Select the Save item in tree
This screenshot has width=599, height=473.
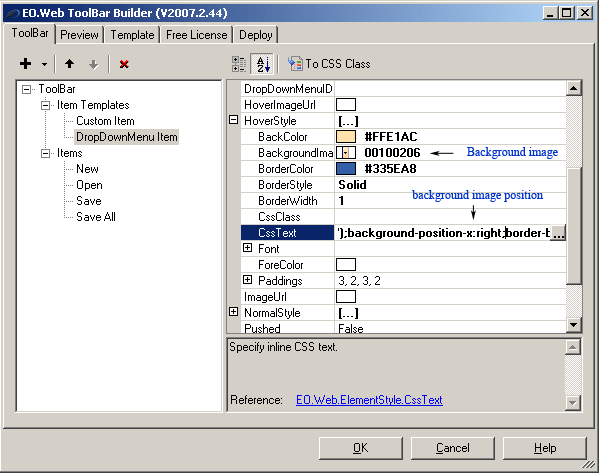tap(89, 201)
